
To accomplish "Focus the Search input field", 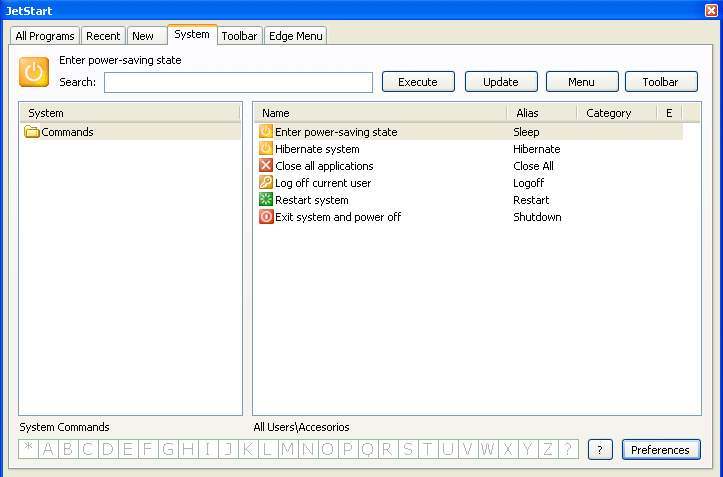I will (238, 82).
